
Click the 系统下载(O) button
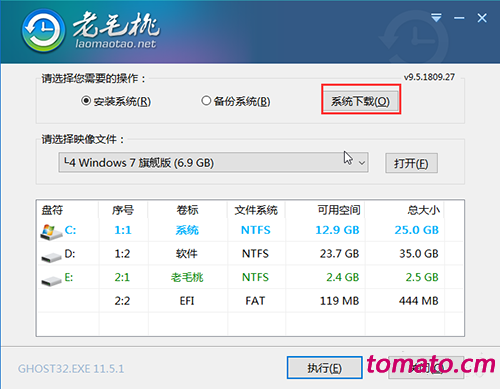click(360, 101)
